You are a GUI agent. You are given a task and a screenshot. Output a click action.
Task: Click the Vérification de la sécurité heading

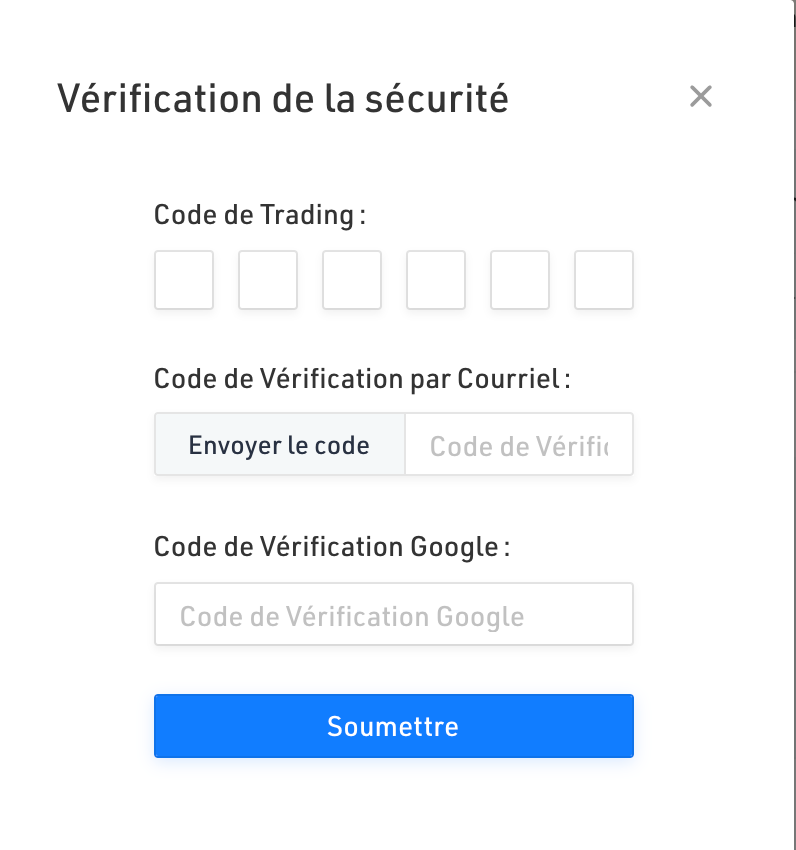[283, 99]
